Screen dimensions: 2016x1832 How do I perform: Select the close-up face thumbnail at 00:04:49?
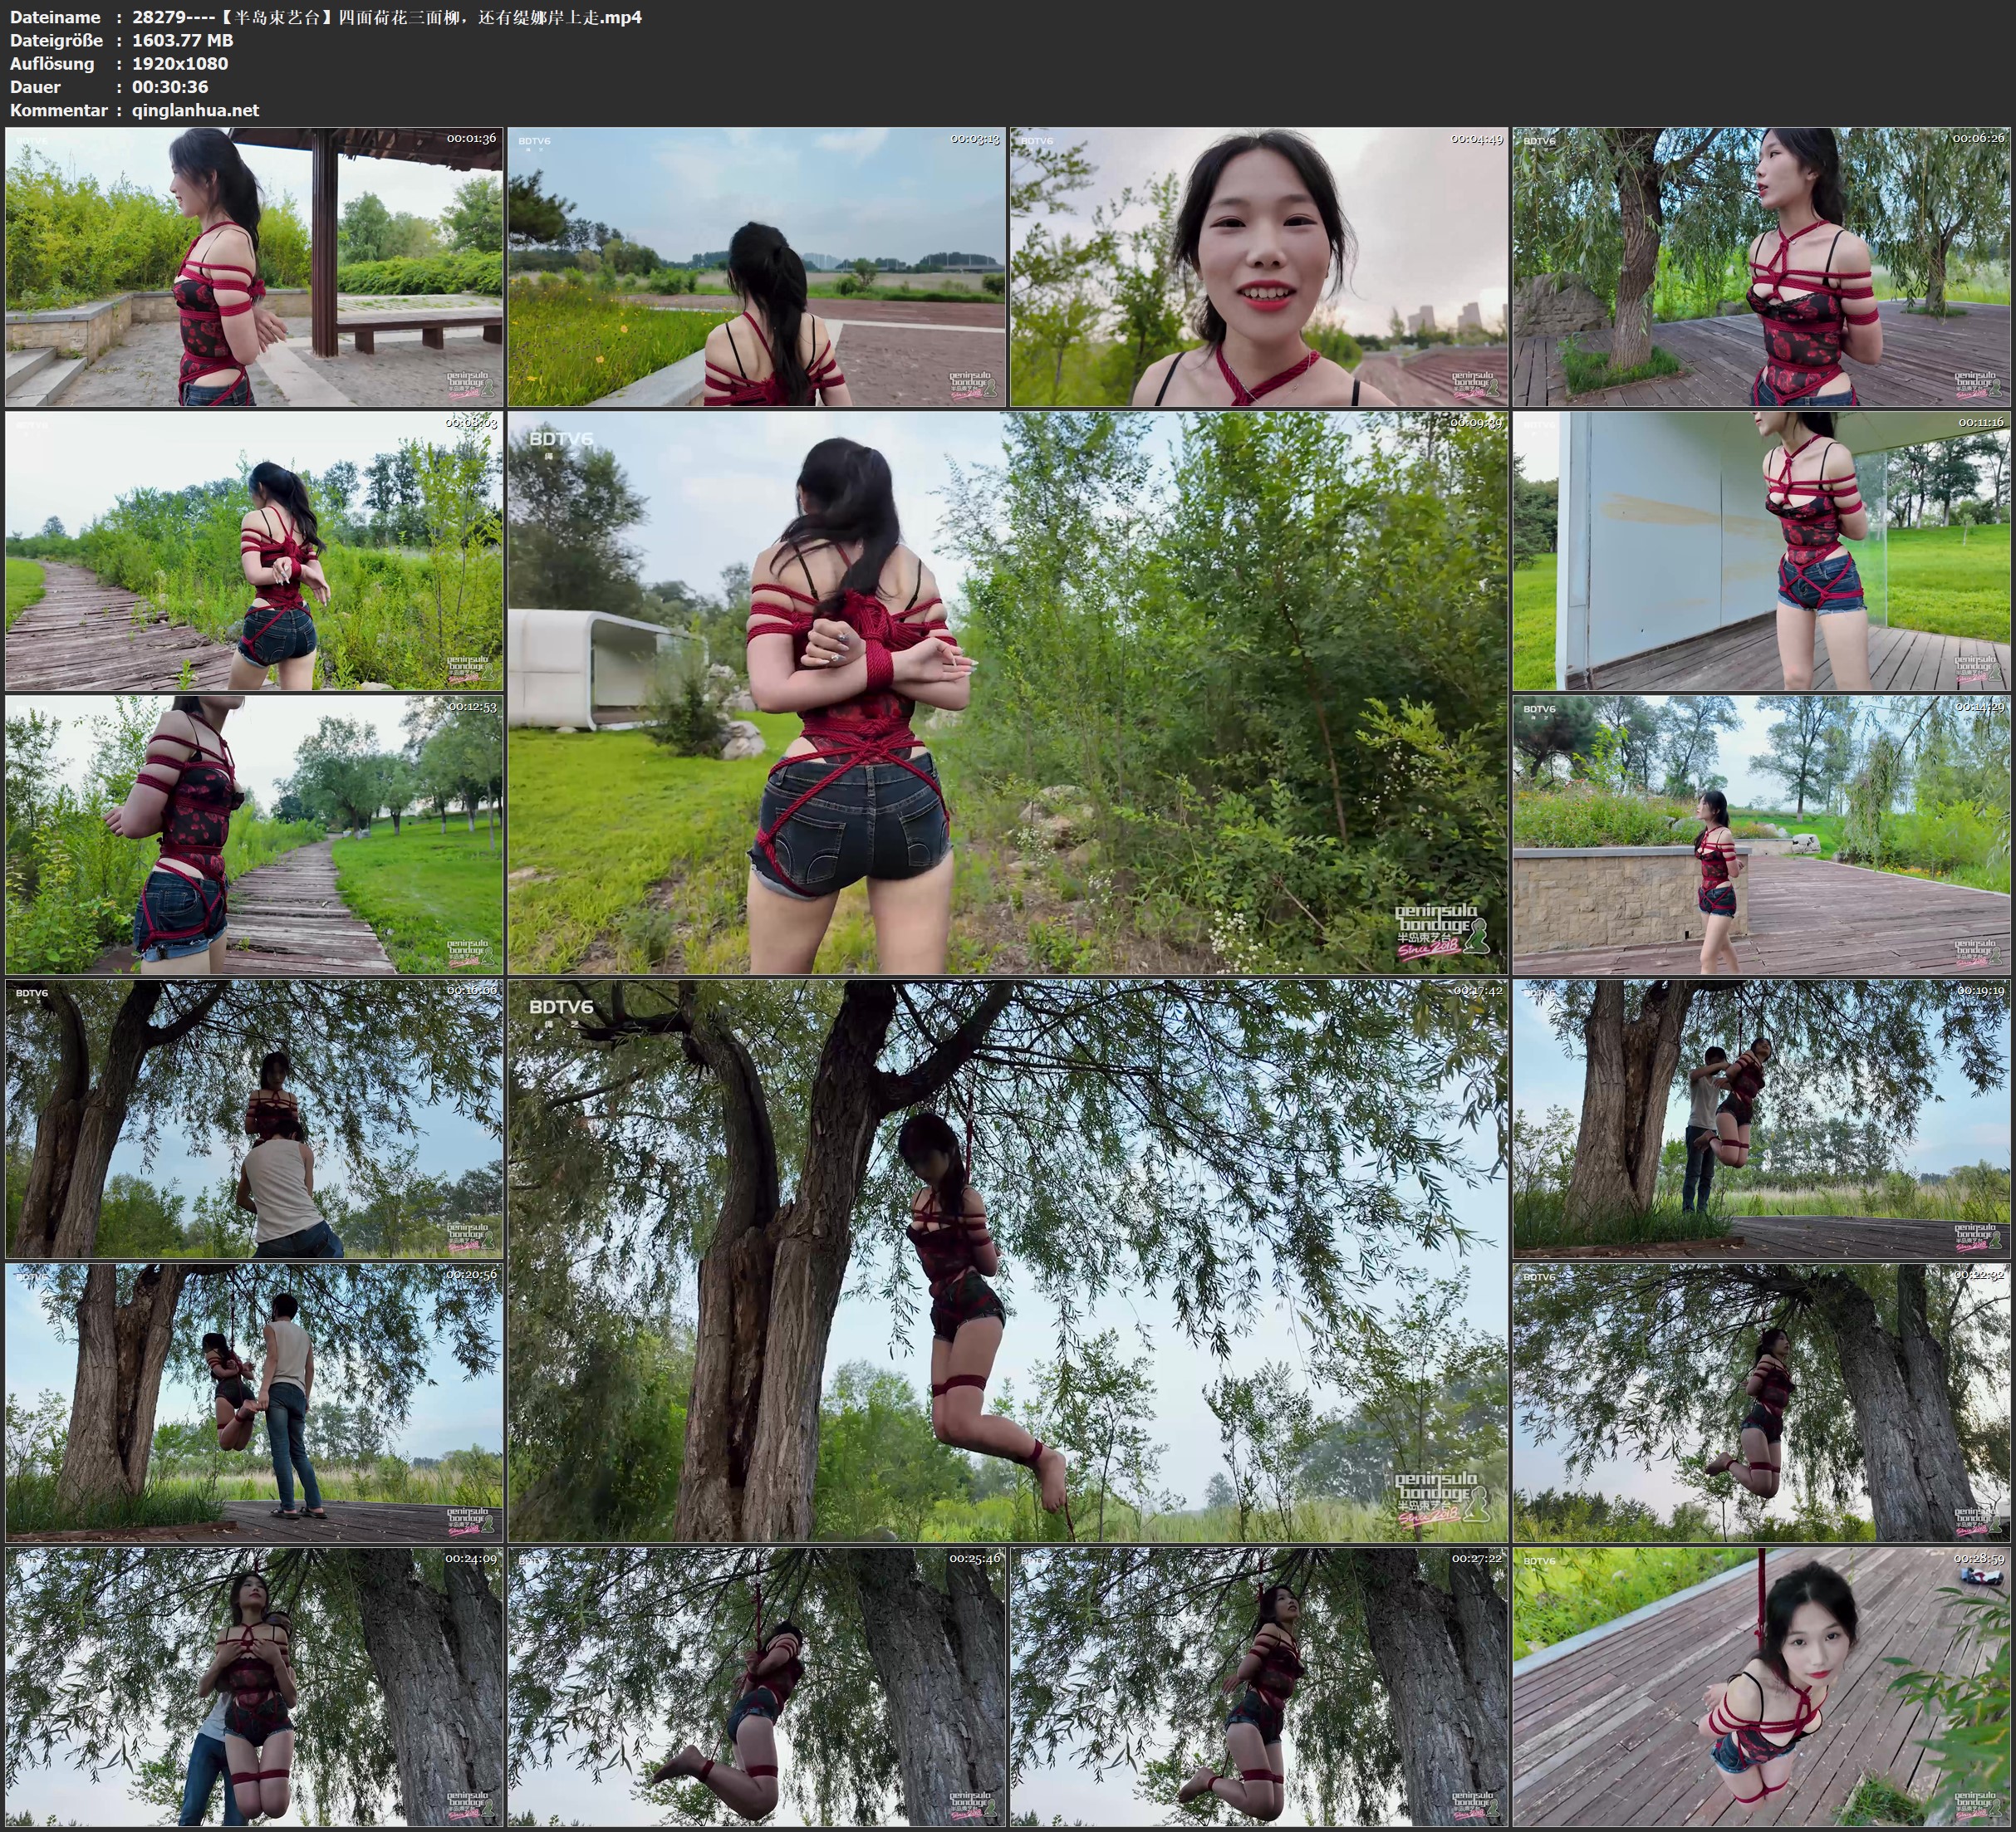coord(1259,266)
